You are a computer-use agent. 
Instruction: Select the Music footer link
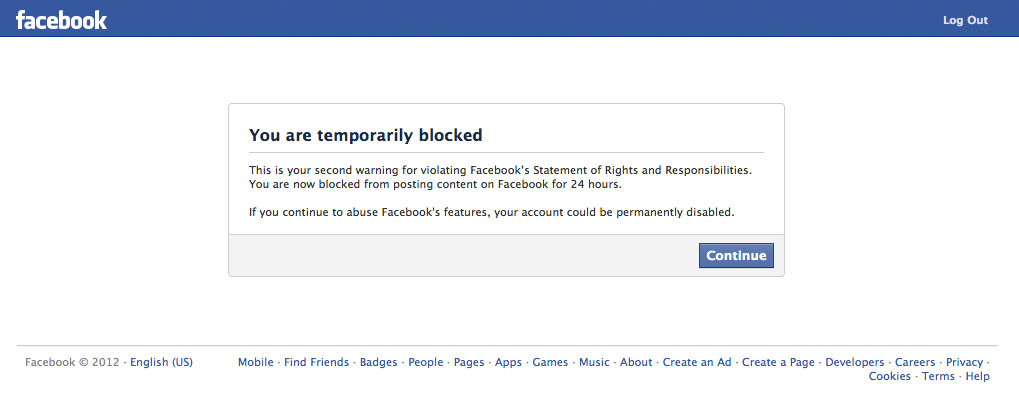click(x=594, y=363)
